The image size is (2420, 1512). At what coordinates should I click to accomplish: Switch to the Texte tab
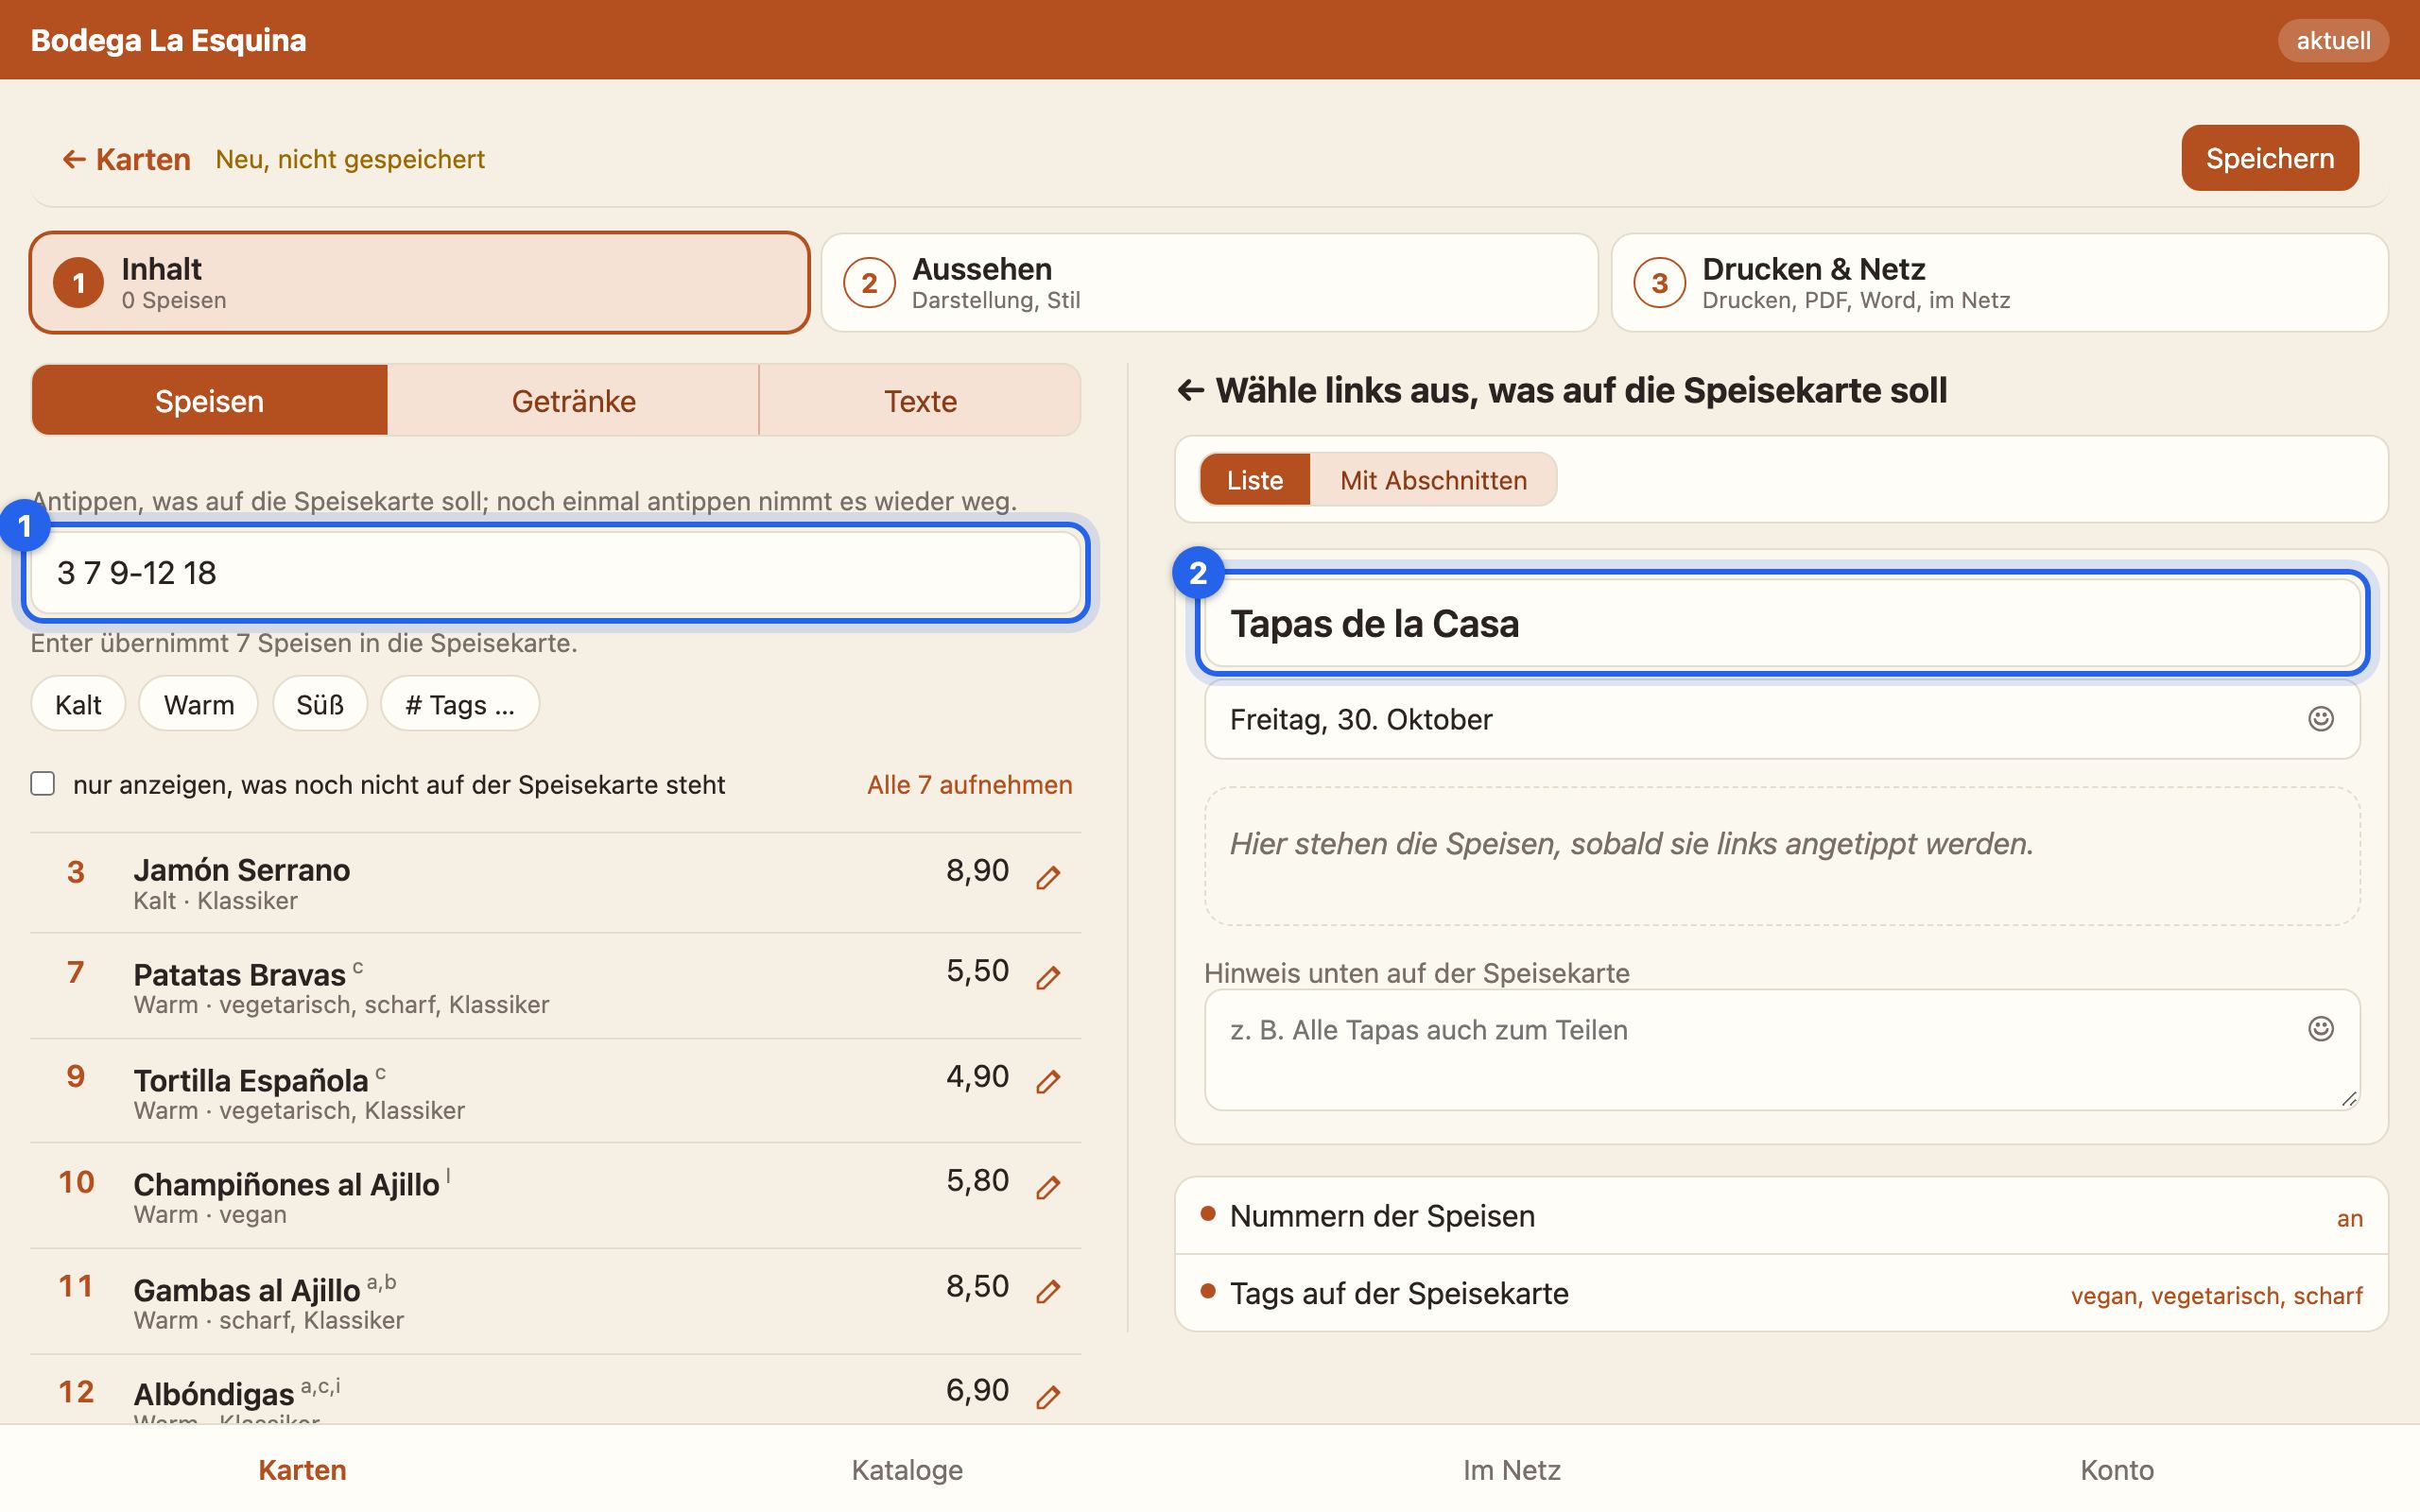coord(920,401)
